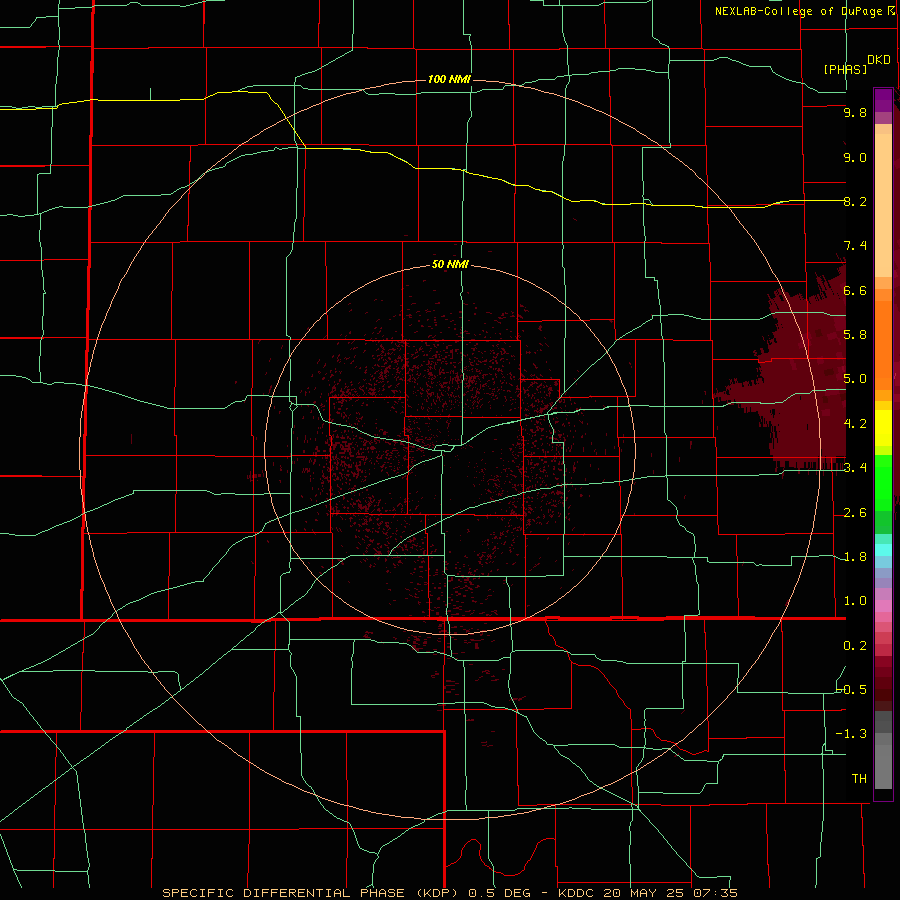This screenshot has height=900, width=900.
Task: Pick the orange segment of the color bar
Action: point(883,344)
